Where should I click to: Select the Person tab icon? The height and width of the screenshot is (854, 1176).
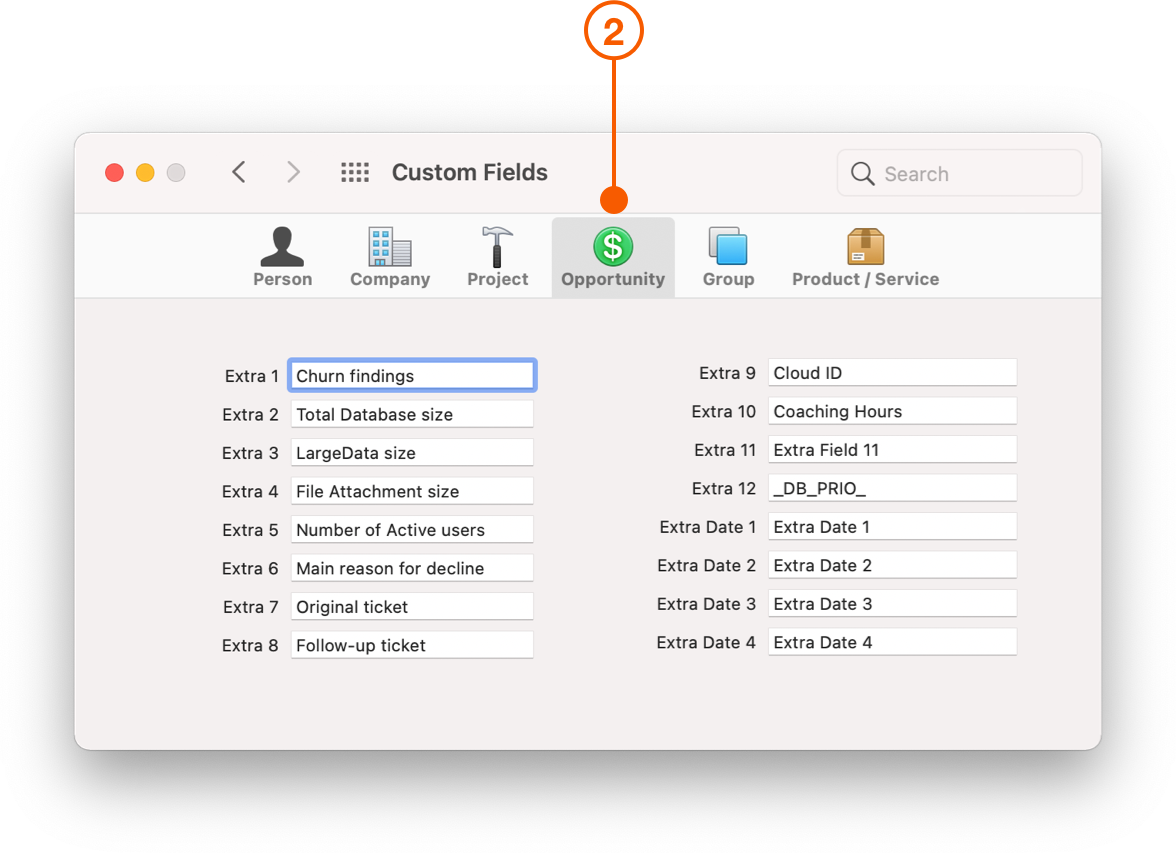(x=282, y=247)
